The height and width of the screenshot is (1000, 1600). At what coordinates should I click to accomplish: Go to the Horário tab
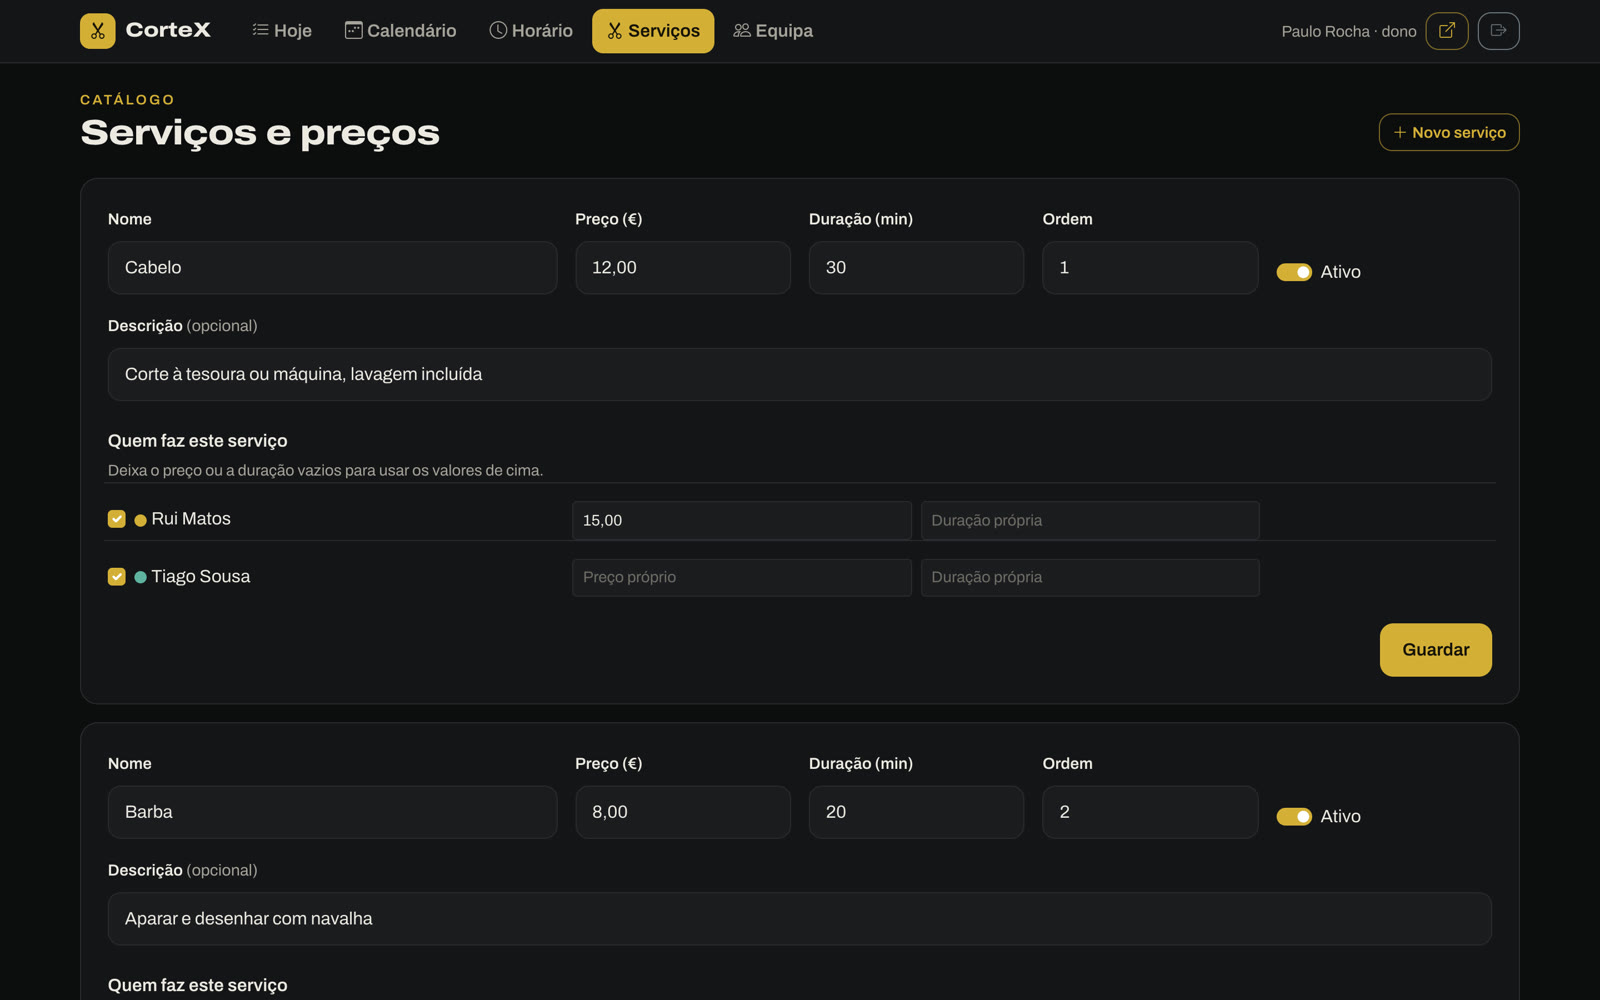pos(531,31)
